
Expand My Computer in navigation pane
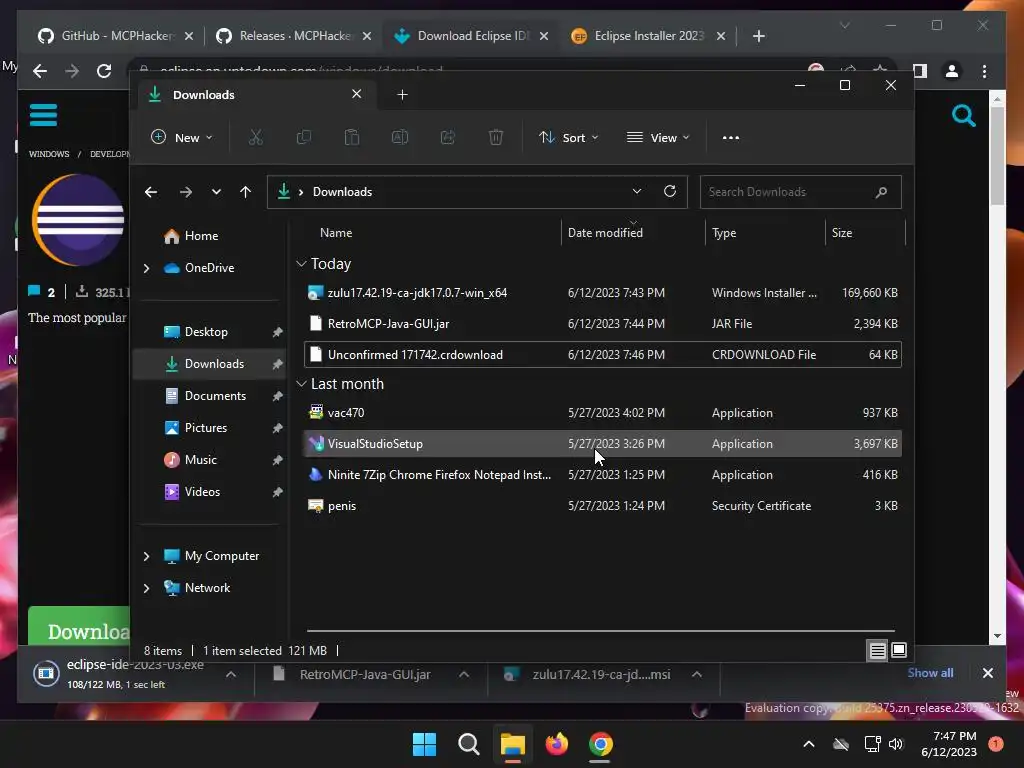pos(146,556)
